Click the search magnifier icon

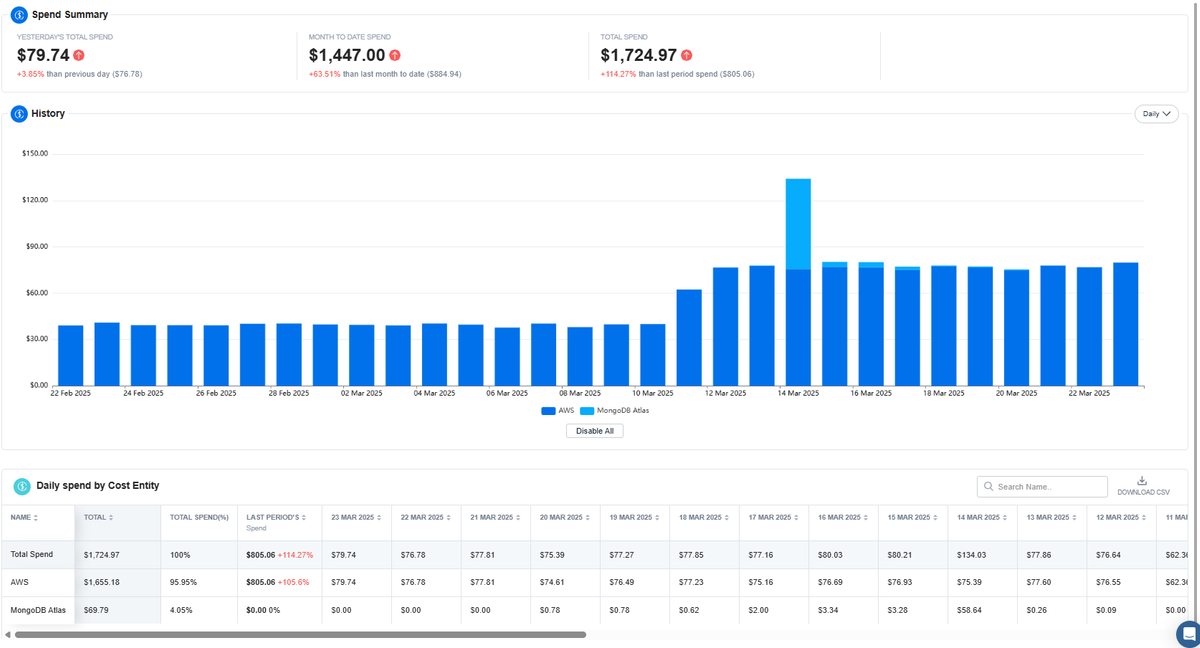989,487
